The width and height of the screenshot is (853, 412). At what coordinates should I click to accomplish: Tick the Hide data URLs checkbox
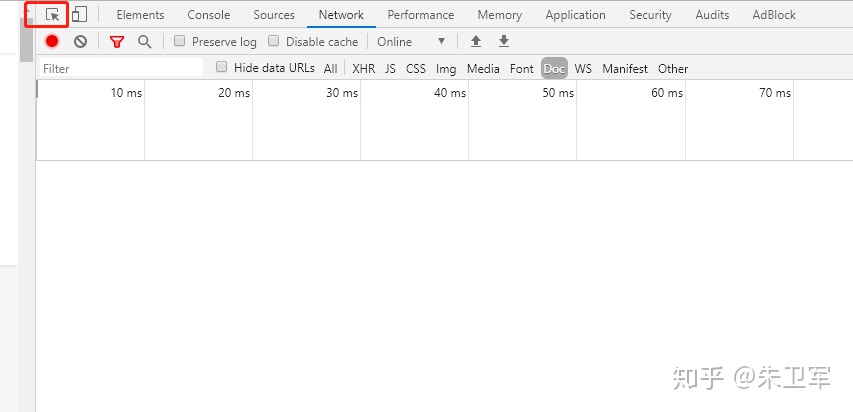click(221, 67)
